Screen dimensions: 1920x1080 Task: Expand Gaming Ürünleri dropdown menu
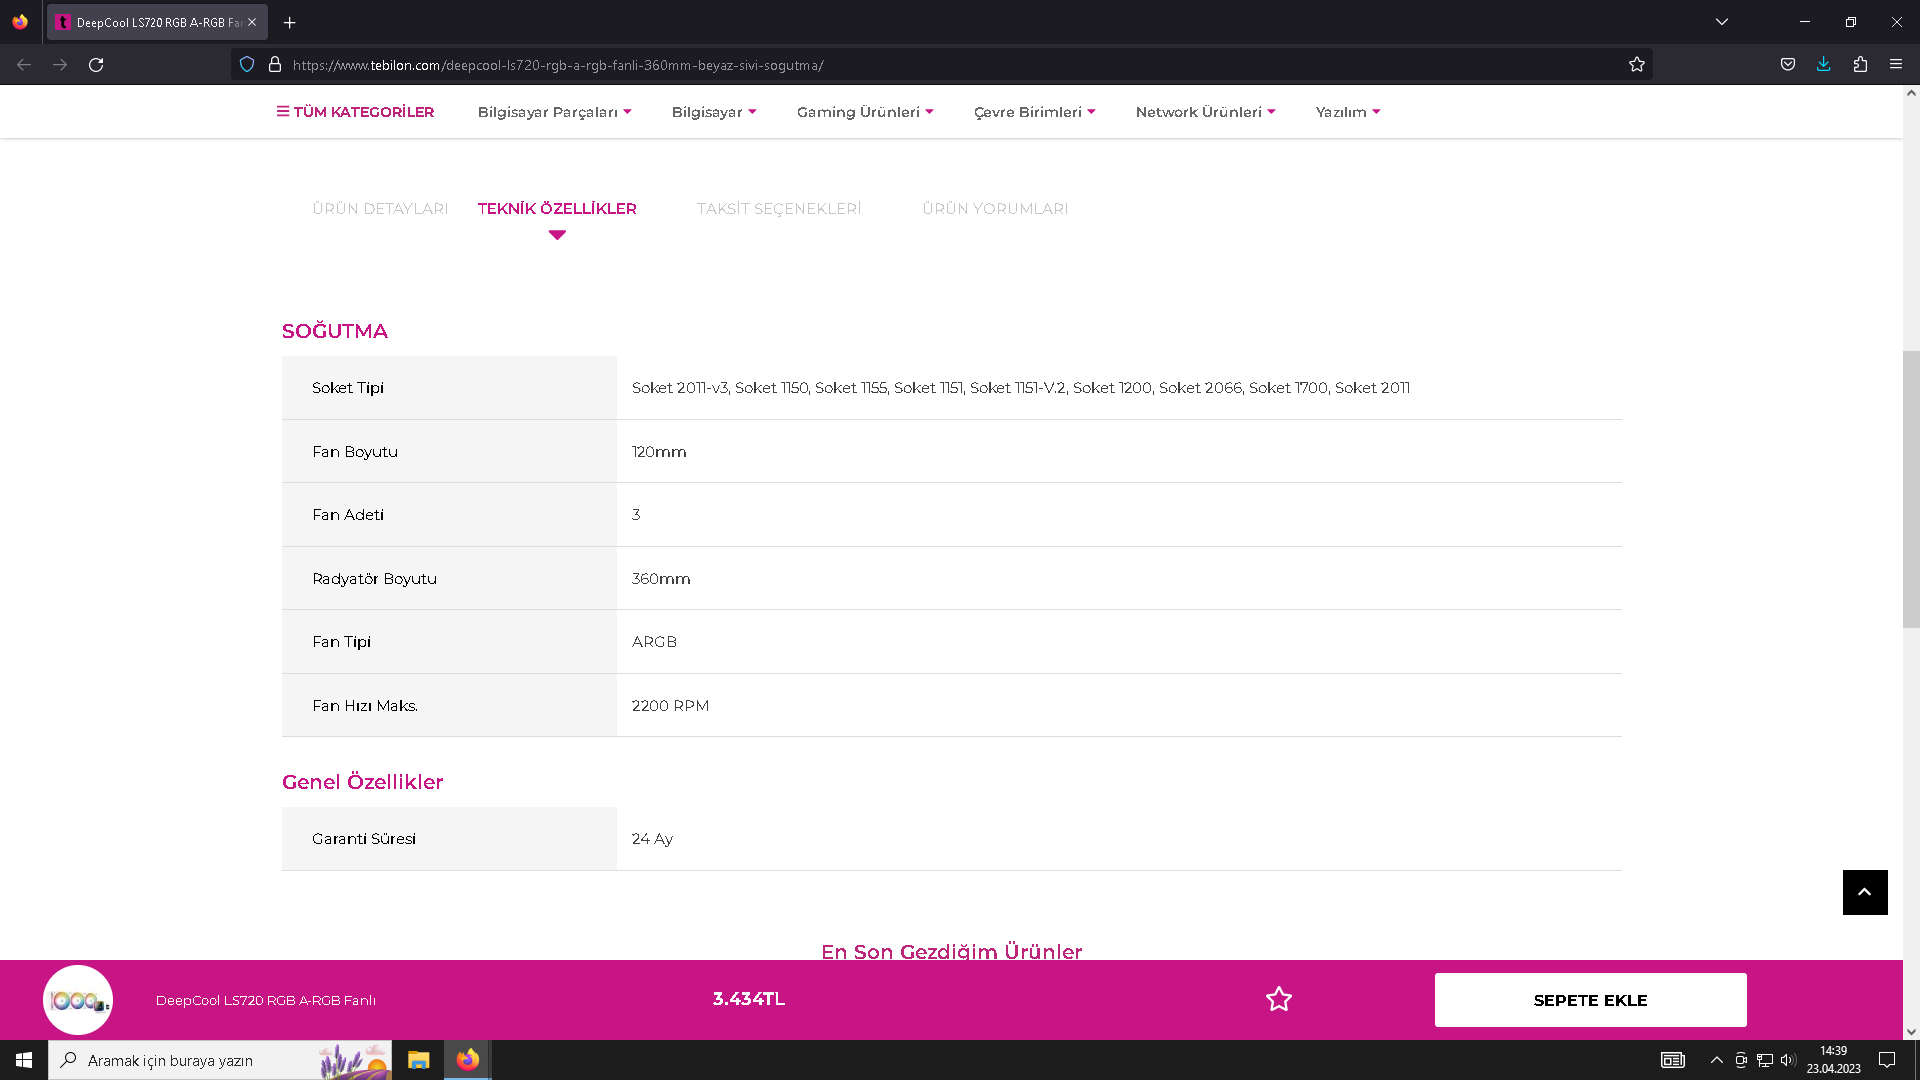tap(864, 112)
